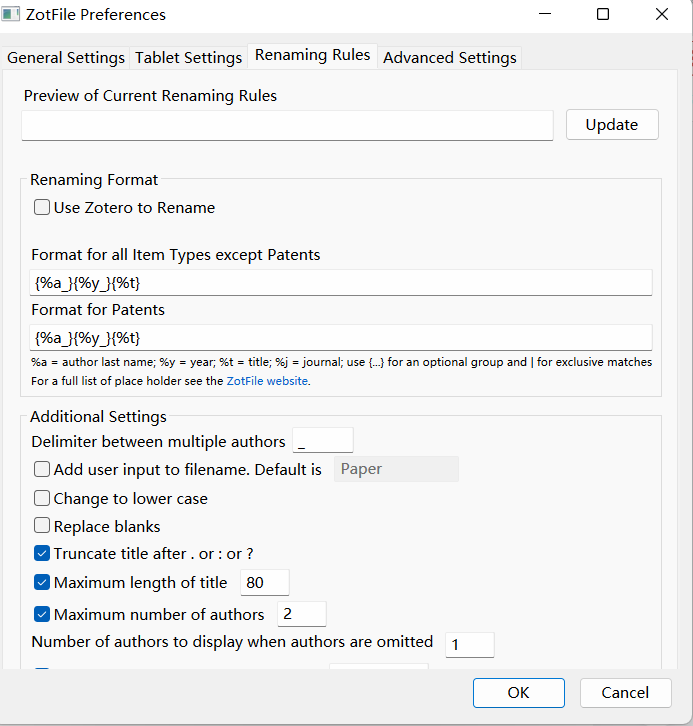Click the maximum number of authors field
This screenshot has height=726, width=693.
[x=301, y=614]
